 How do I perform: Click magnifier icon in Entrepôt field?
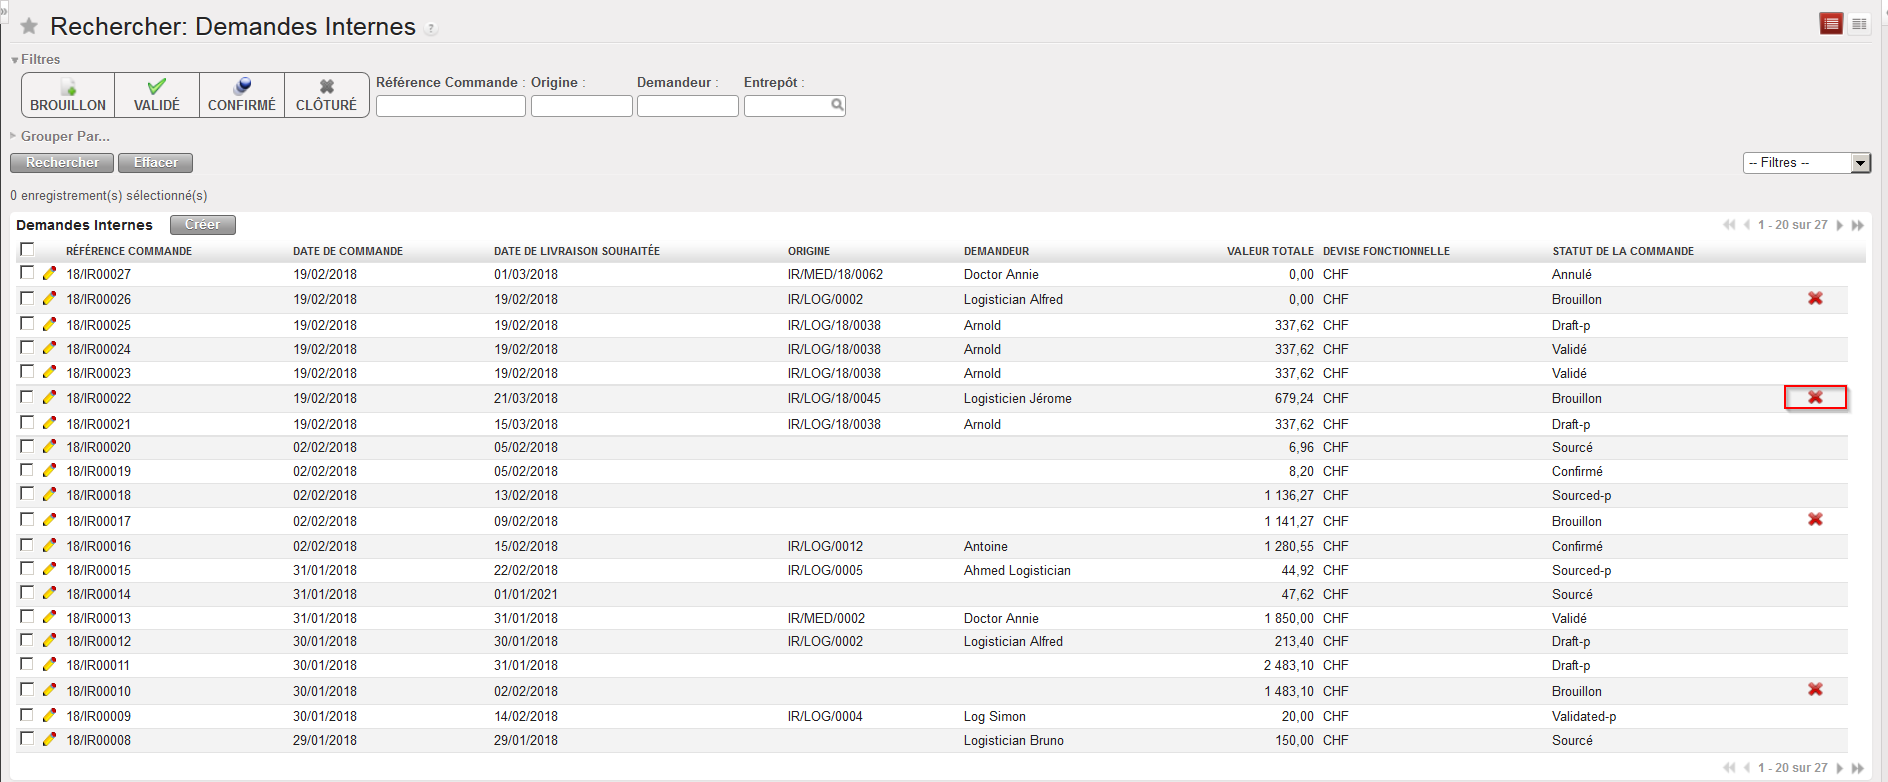[837, 105]
